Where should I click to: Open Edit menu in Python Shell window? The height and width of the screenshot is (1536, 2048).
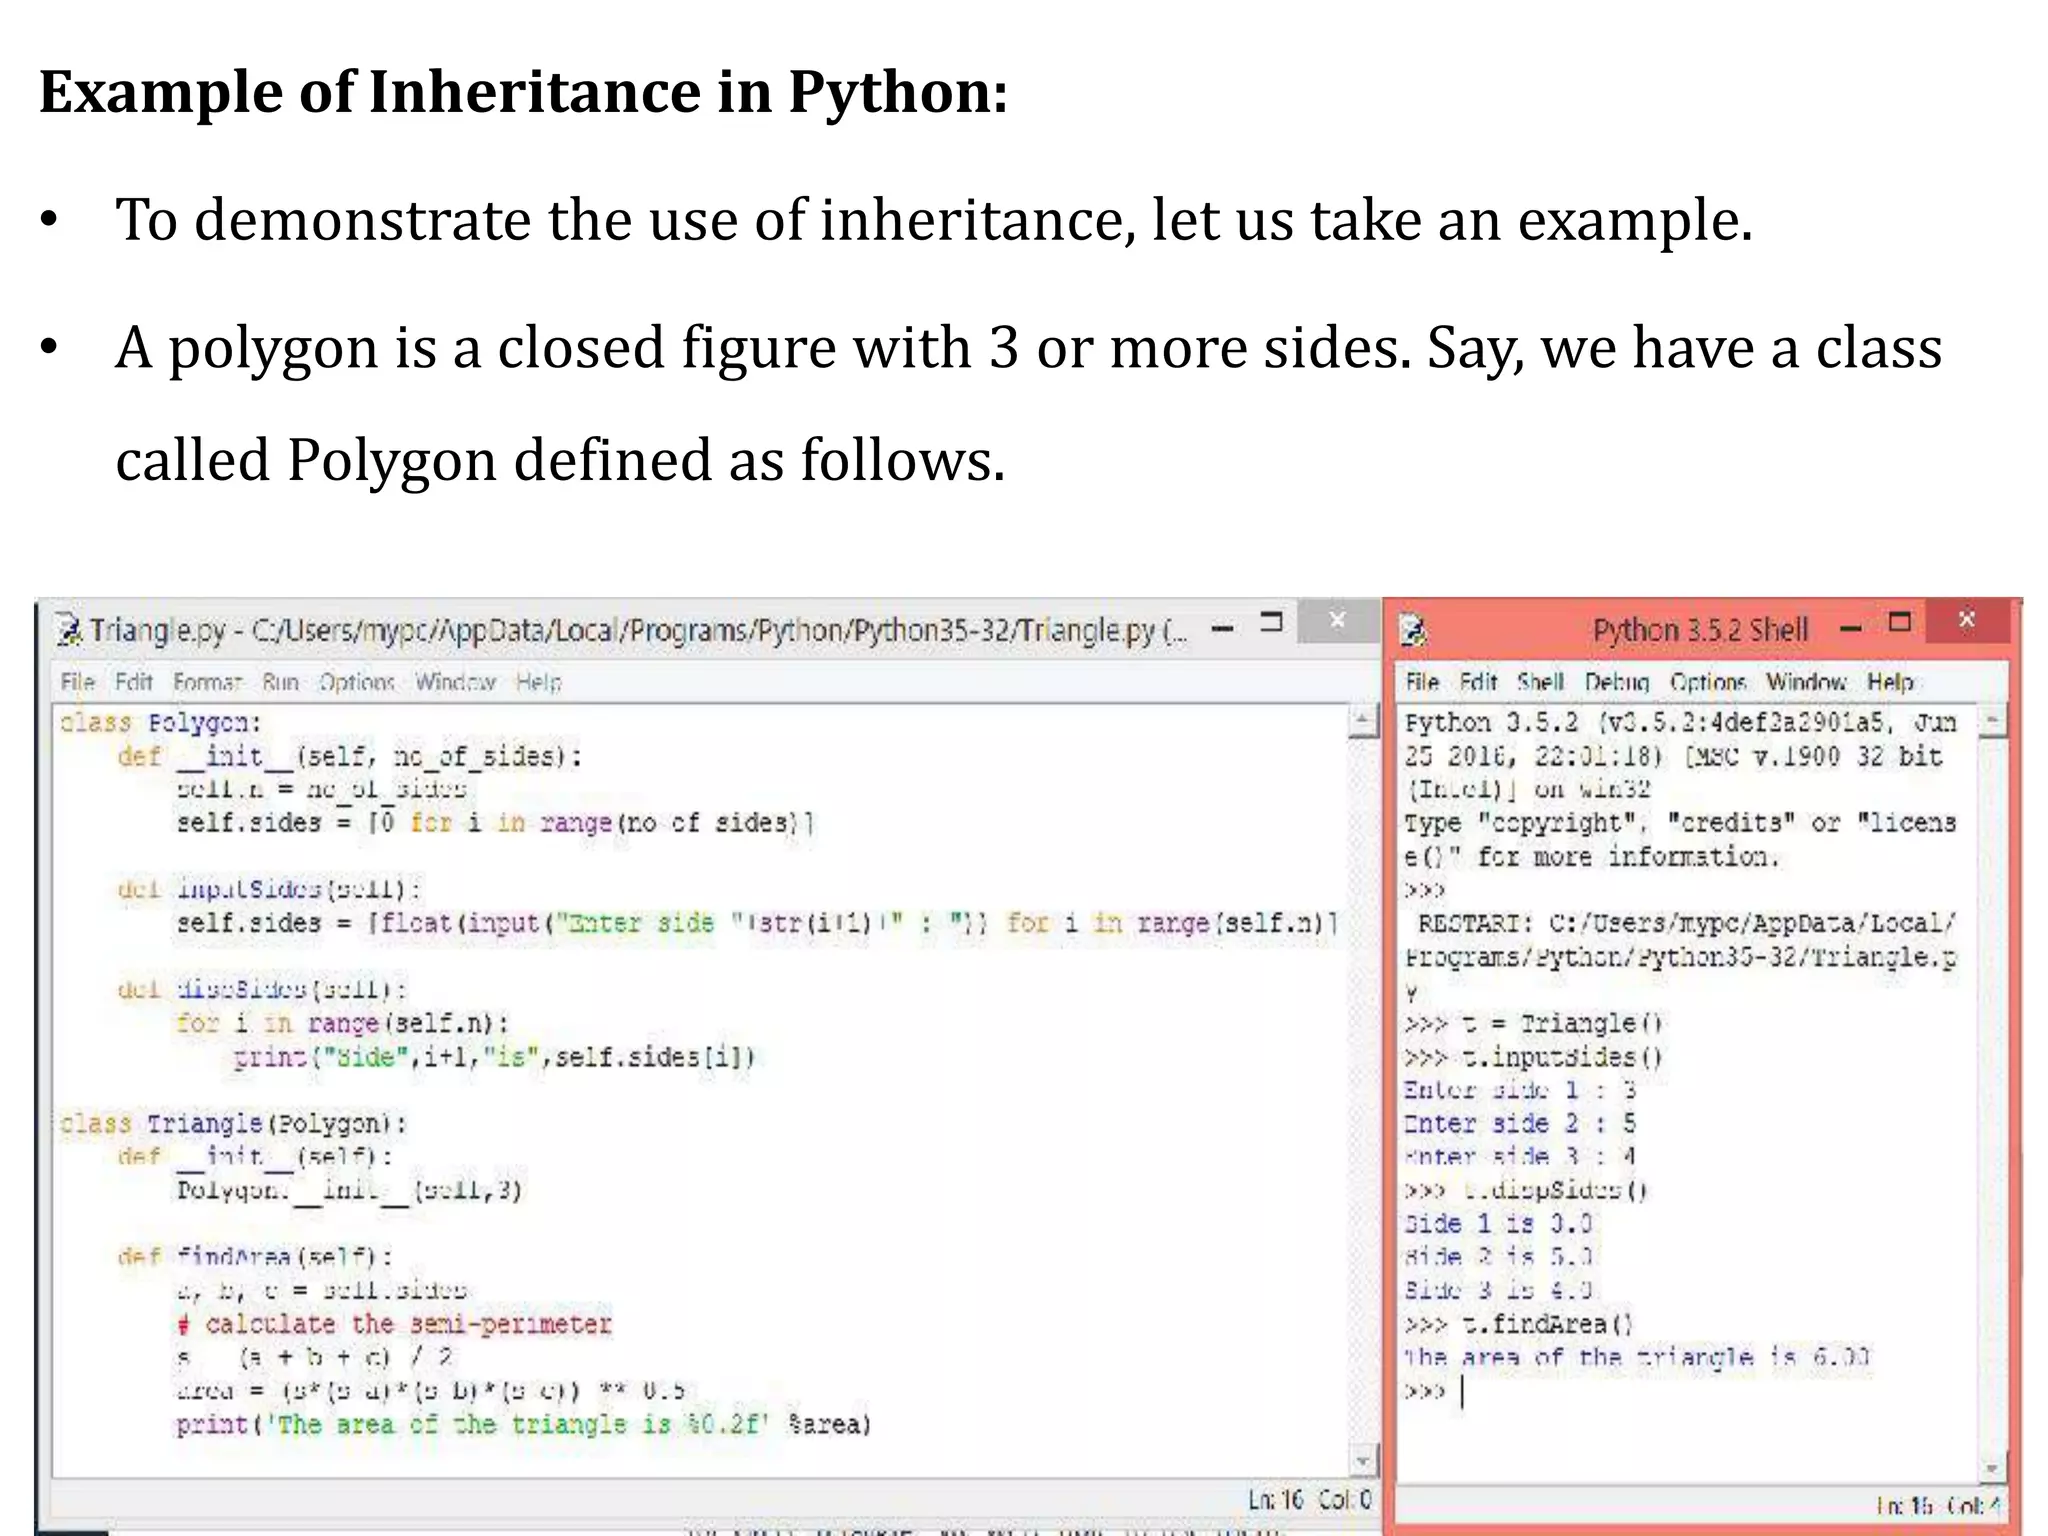[x=1478, y=682]
